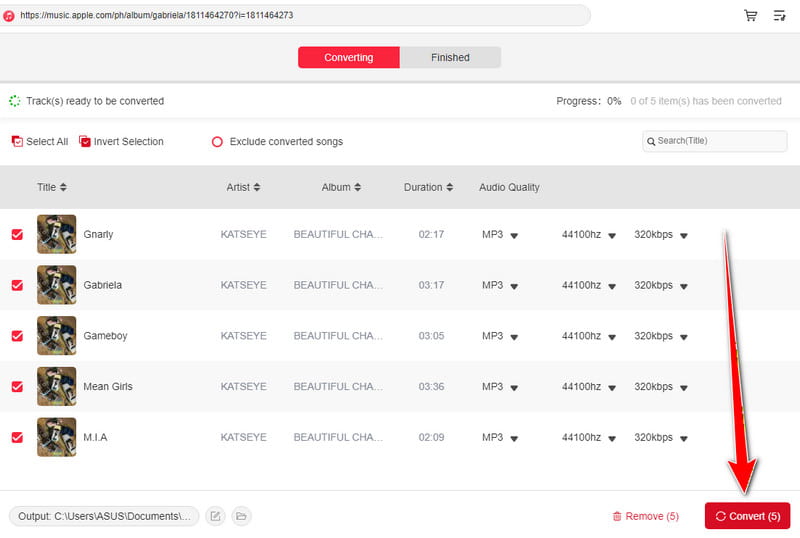Uncheck the Gameboy track checkbox

coord(17,336)
